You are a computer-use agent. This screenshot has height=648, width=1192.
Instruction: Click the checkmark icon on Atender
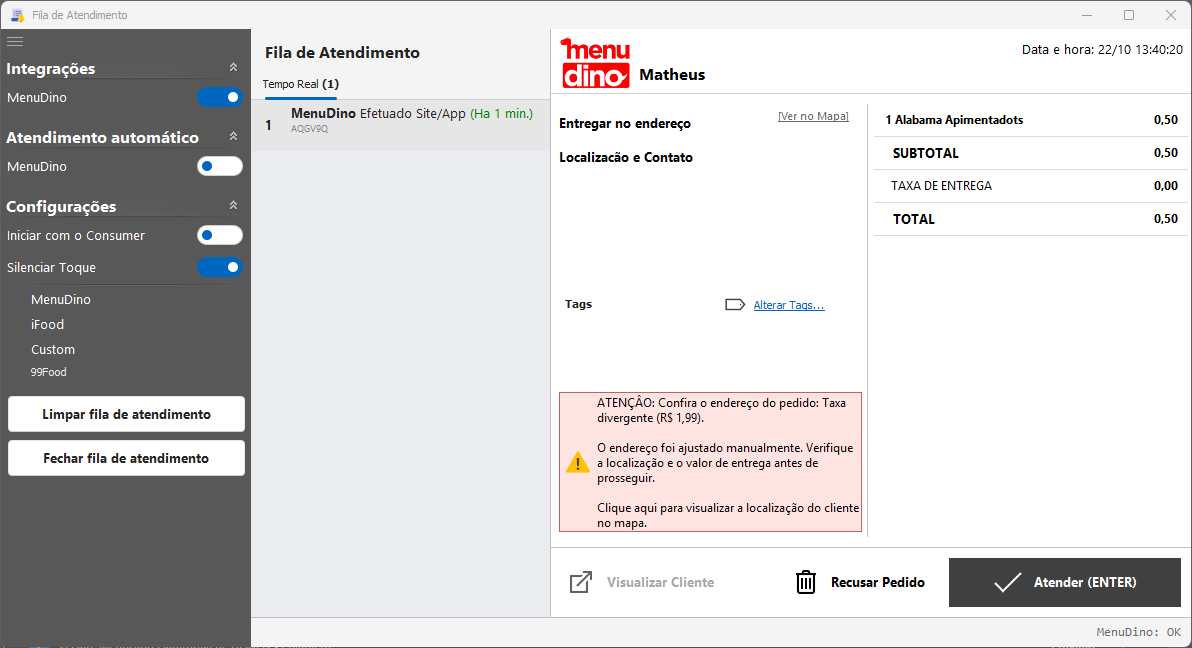pos(1007,582)
